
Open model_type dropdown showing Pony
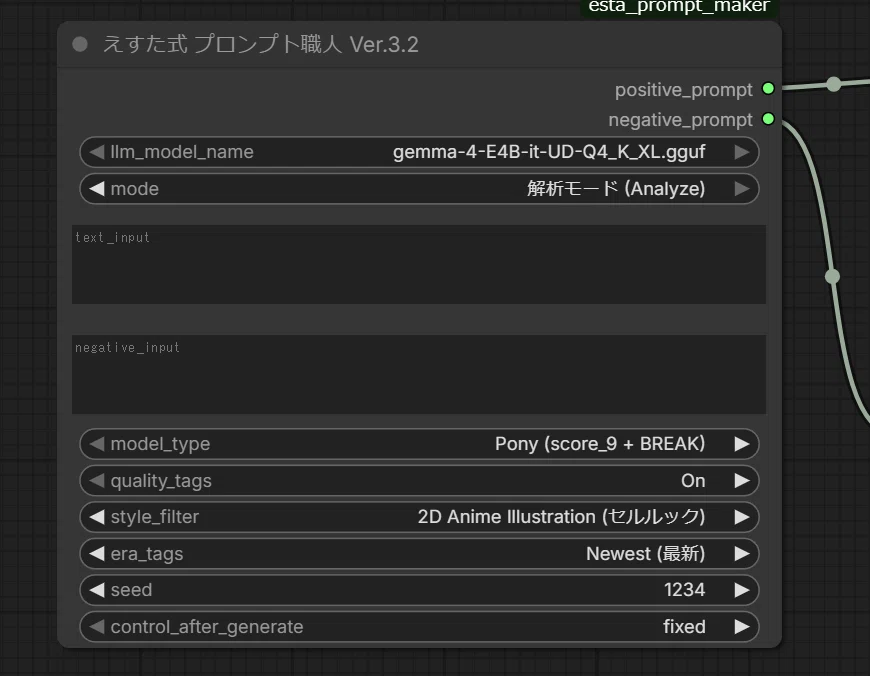click(419, 444)
